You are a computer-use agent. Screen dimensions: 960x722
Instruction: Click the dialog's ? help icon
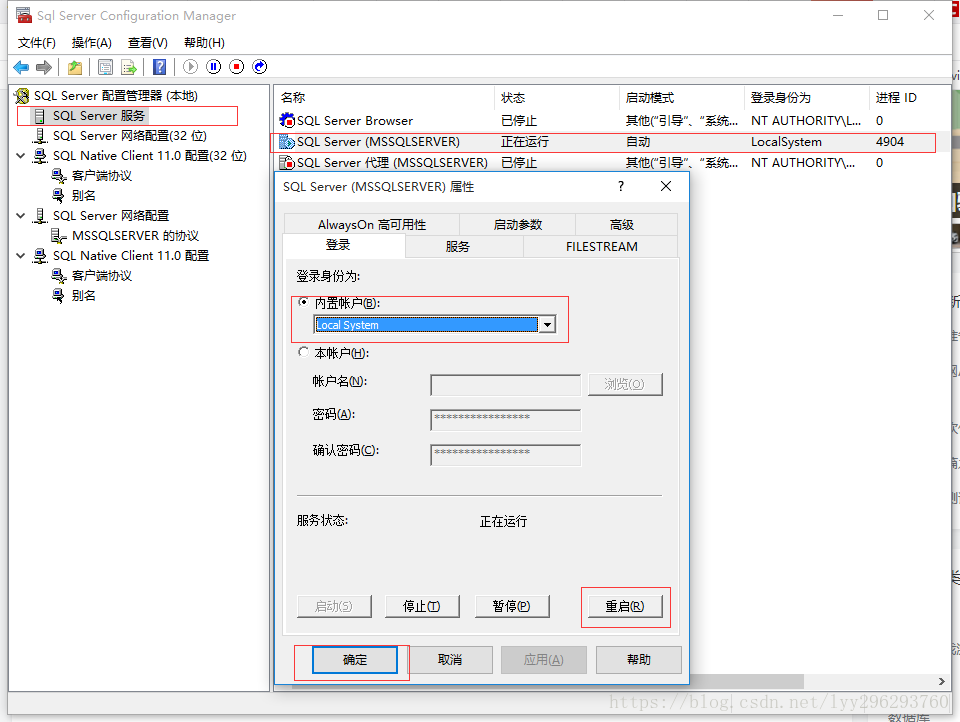[621, 186]
